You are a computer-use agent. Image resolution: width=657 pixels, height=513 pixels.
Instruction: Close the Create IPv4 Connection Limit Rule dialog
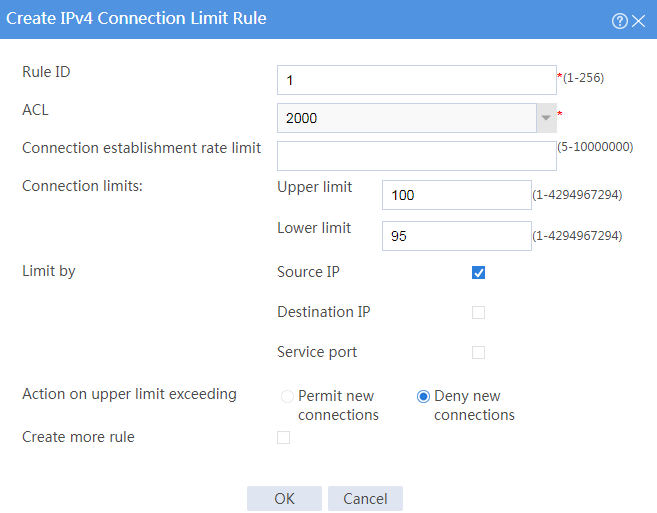pyautogui.click(x=638, y=21)
